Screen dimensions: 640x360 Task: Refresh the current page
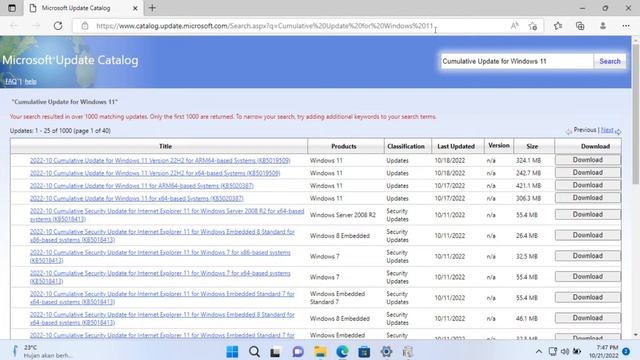click(x=58, y=26)
